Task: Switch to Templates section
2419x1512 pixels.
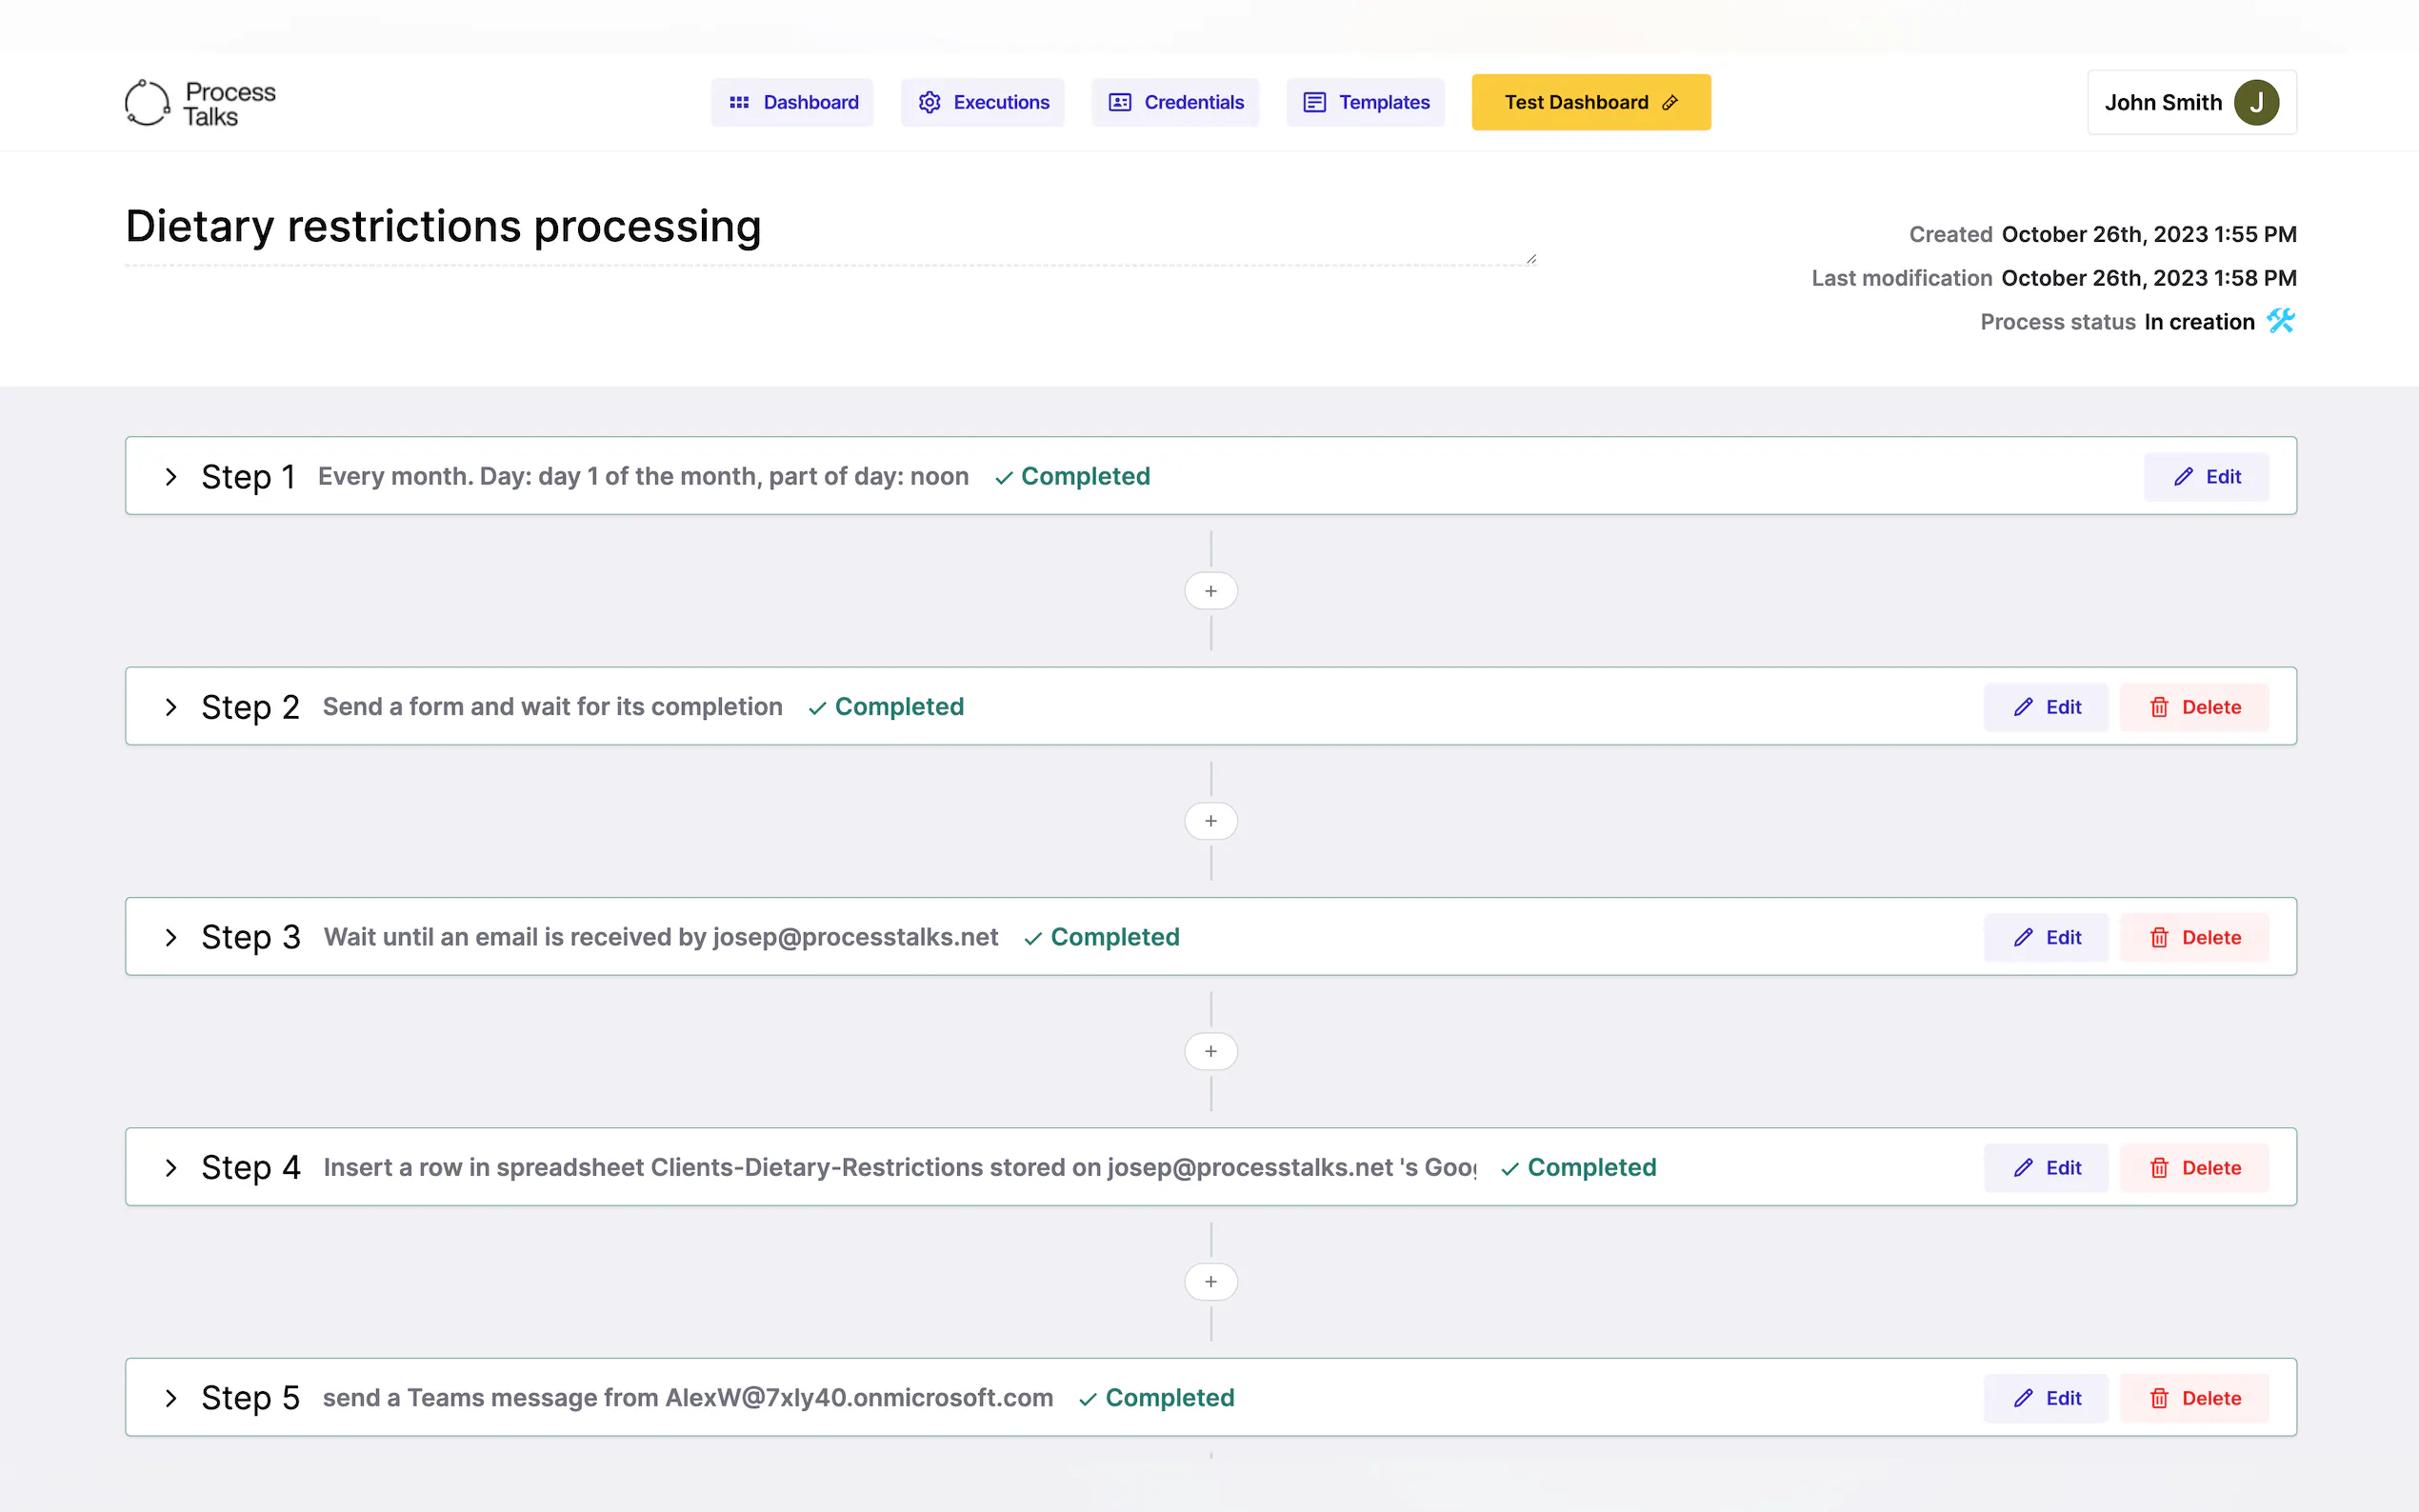Action: pyautogui.click(x=1365, y=103)
